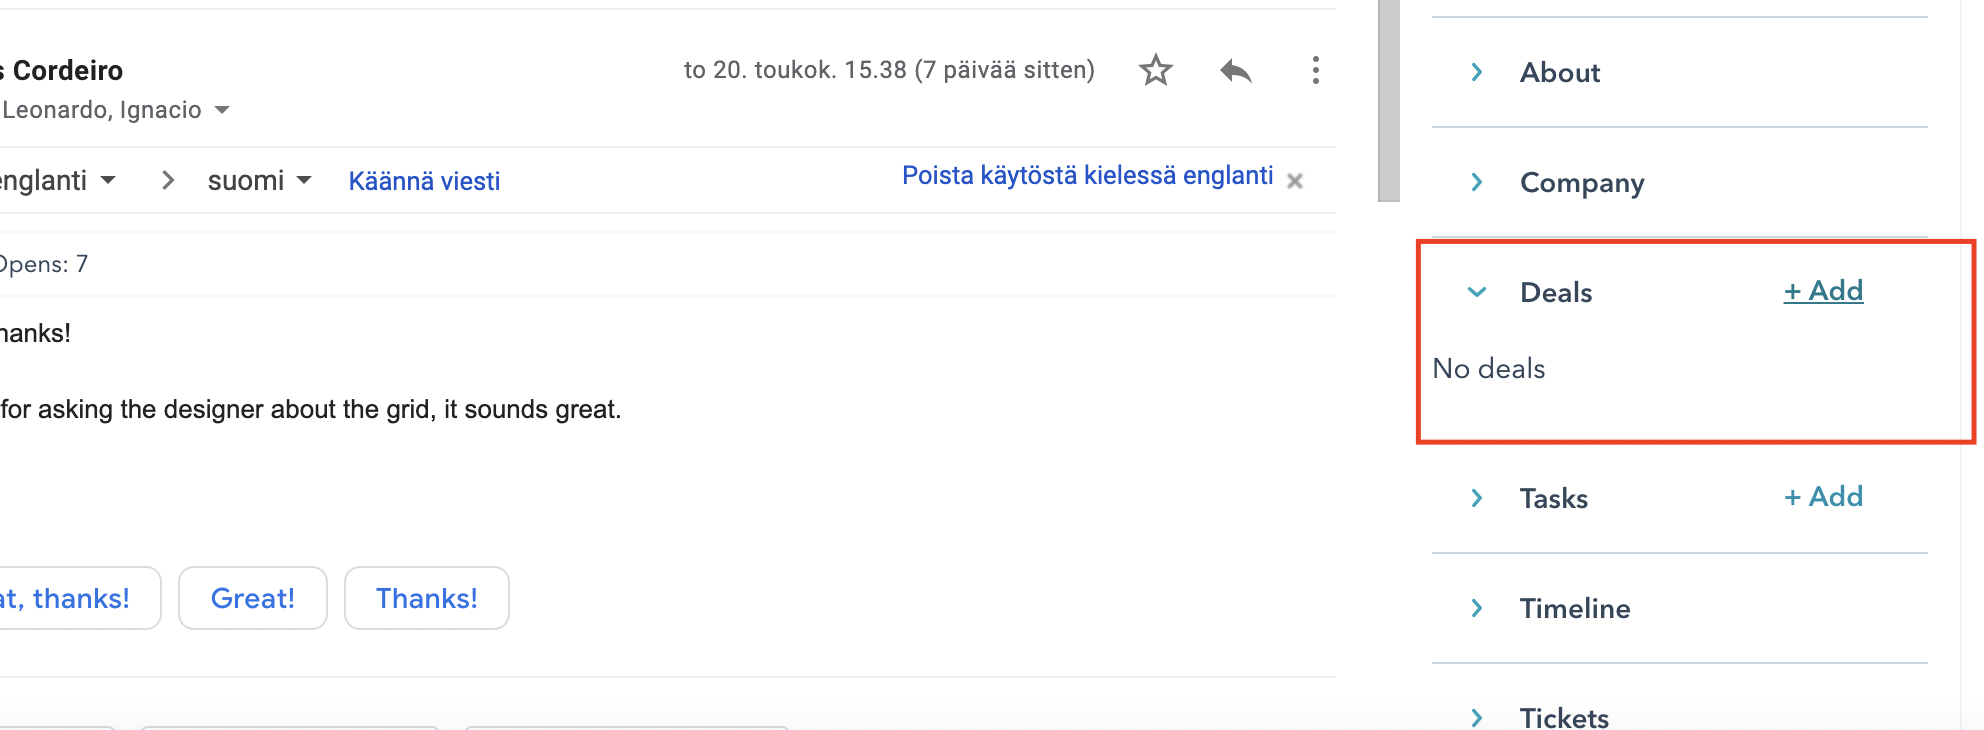Expand the Tasks section chevron

(x=1477, y=498)
